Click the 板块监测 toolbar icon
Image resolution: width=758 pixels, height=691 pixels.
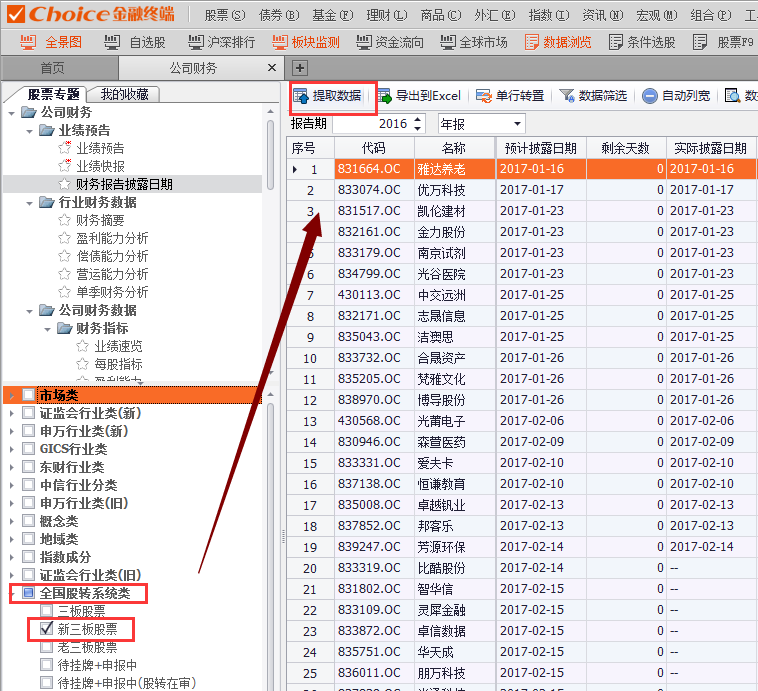[x=280, y=43]
